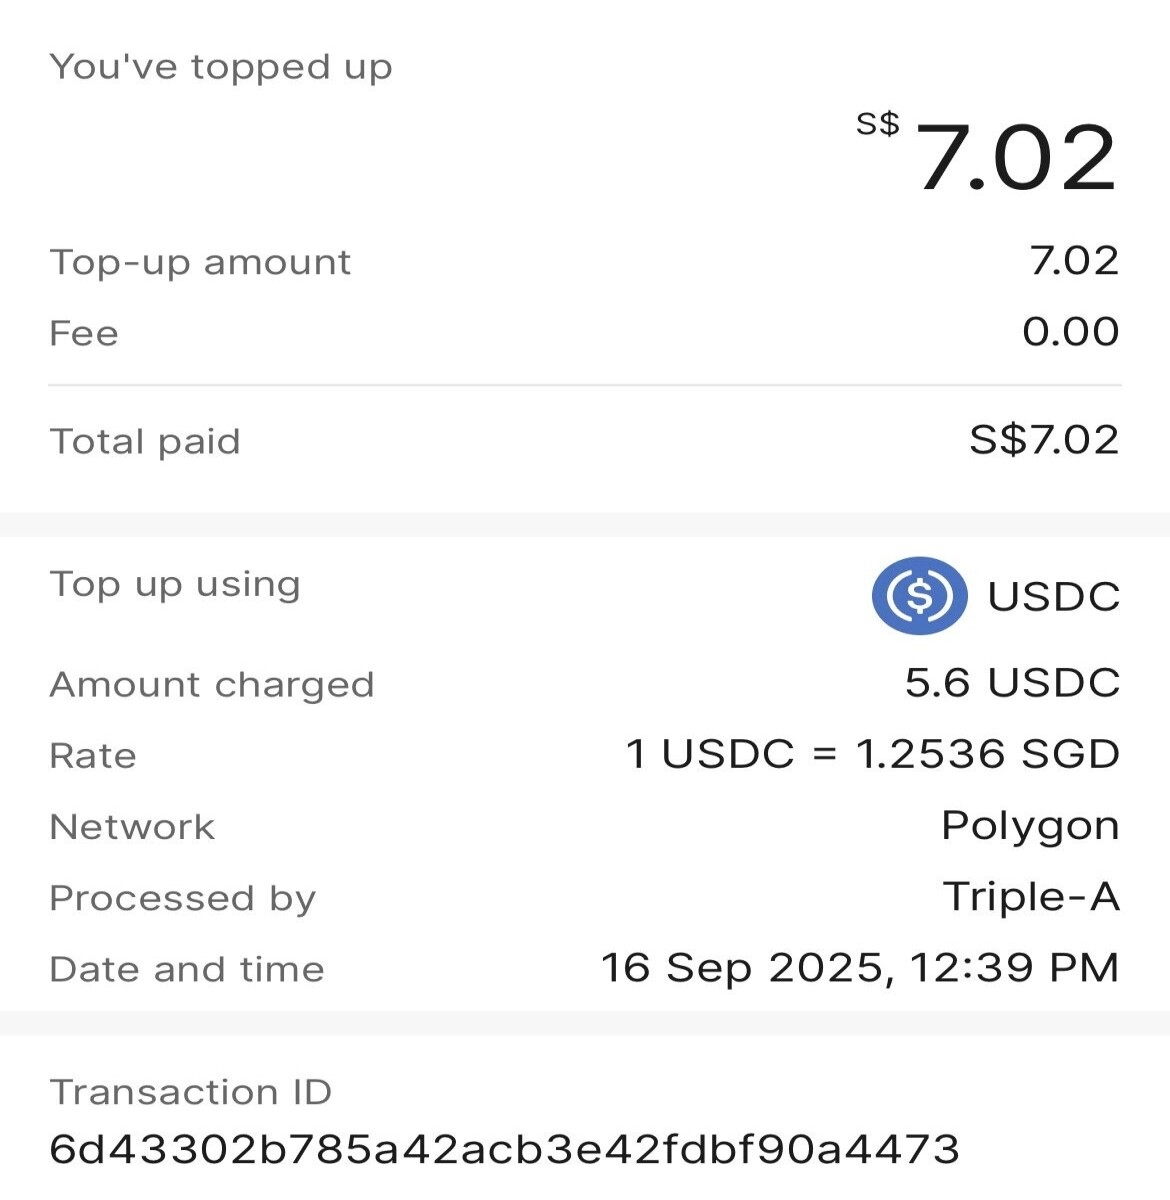Click the Fee value 0.00
Viewport: 1170px width, 1200px height.
[x=1070, y=332]
